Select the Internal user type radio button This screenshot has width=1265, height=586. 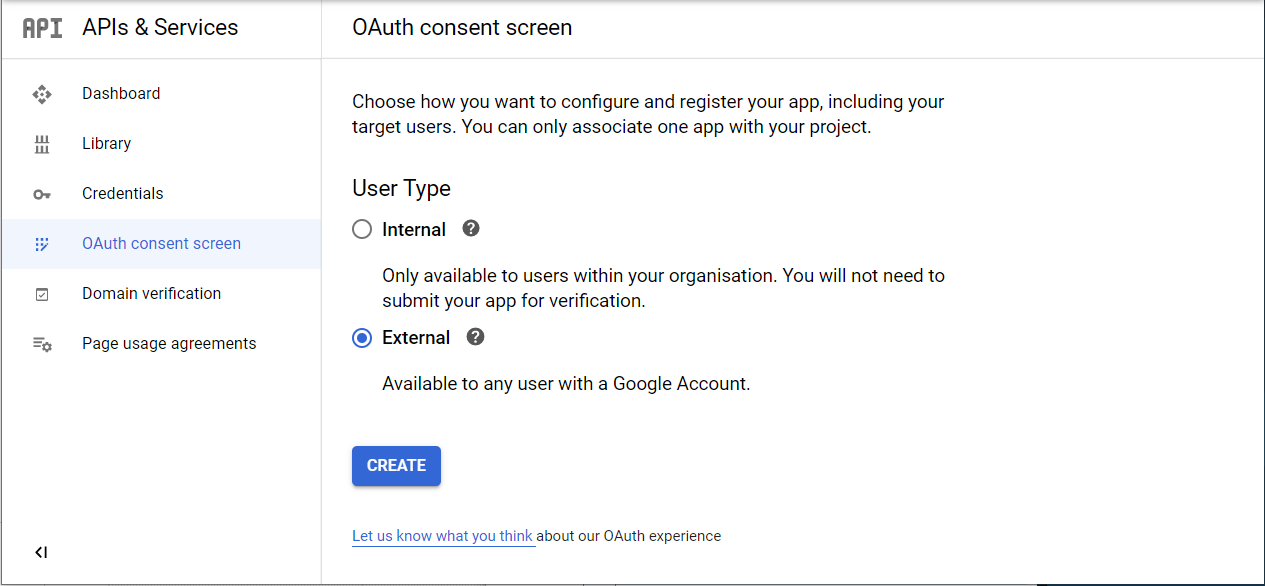tap(362, 230)
